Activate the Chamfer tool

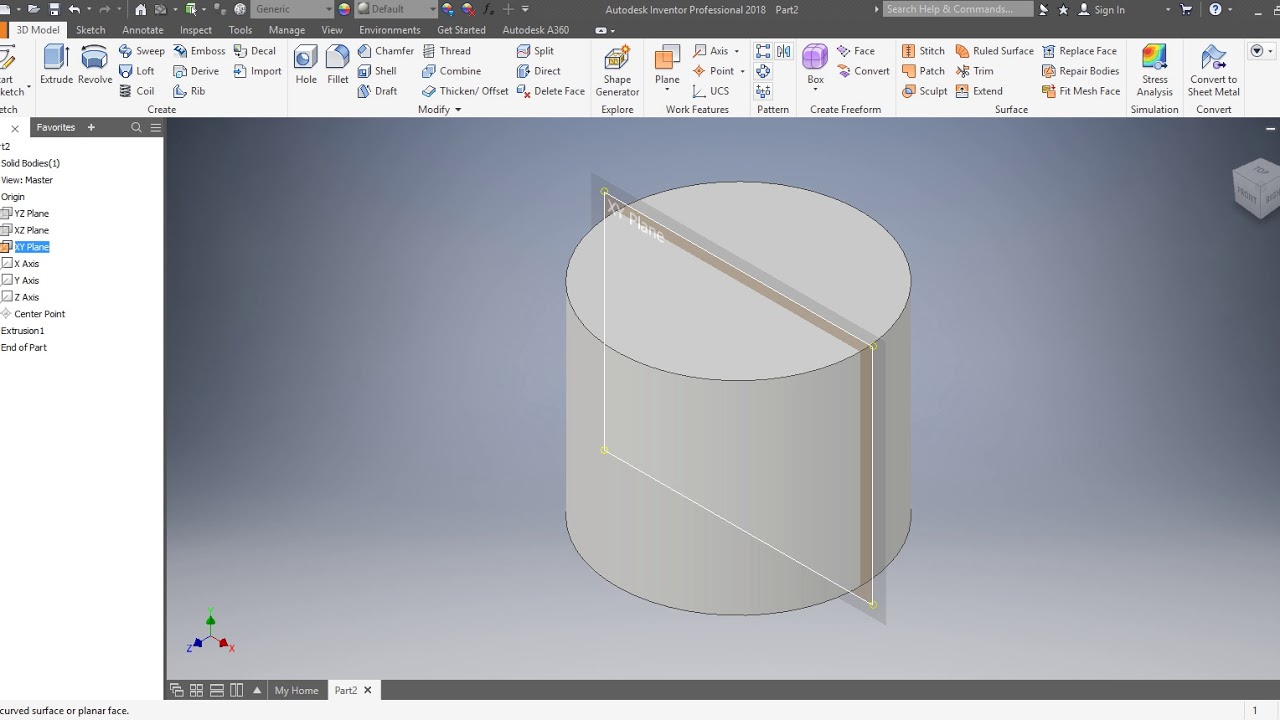385,51
